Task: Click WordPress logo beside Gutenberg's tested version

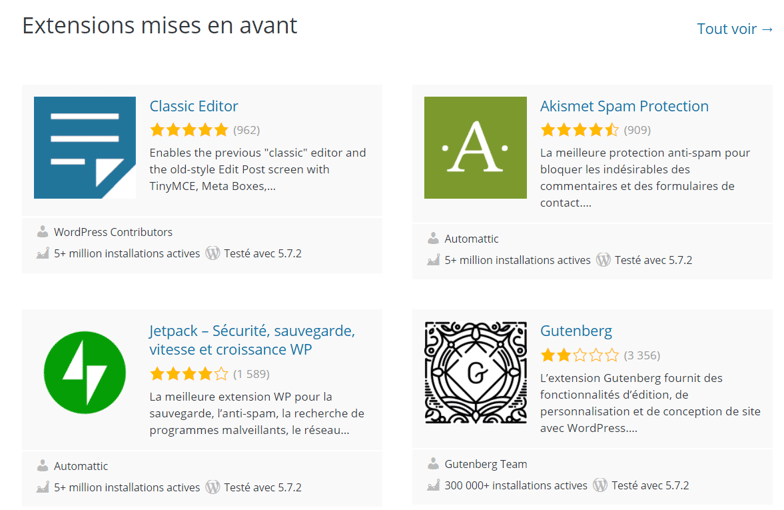Action: pos(600,485)
